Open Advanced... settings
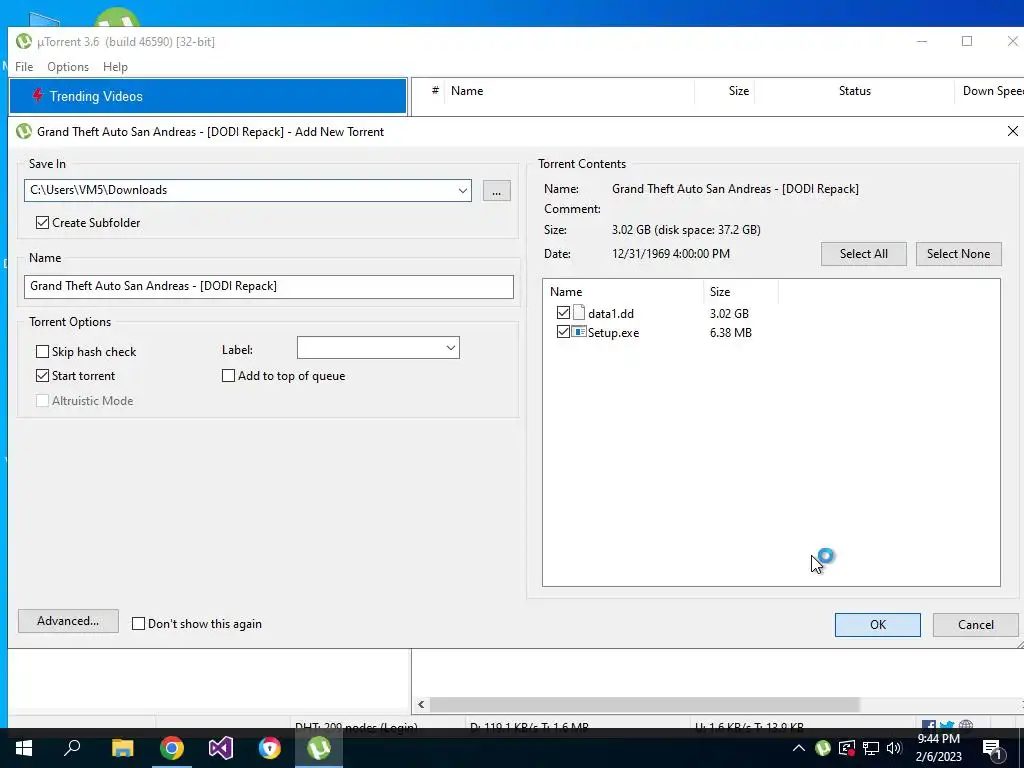The width and height of the screenshot is (1024, 768). (x=68, y=621)
